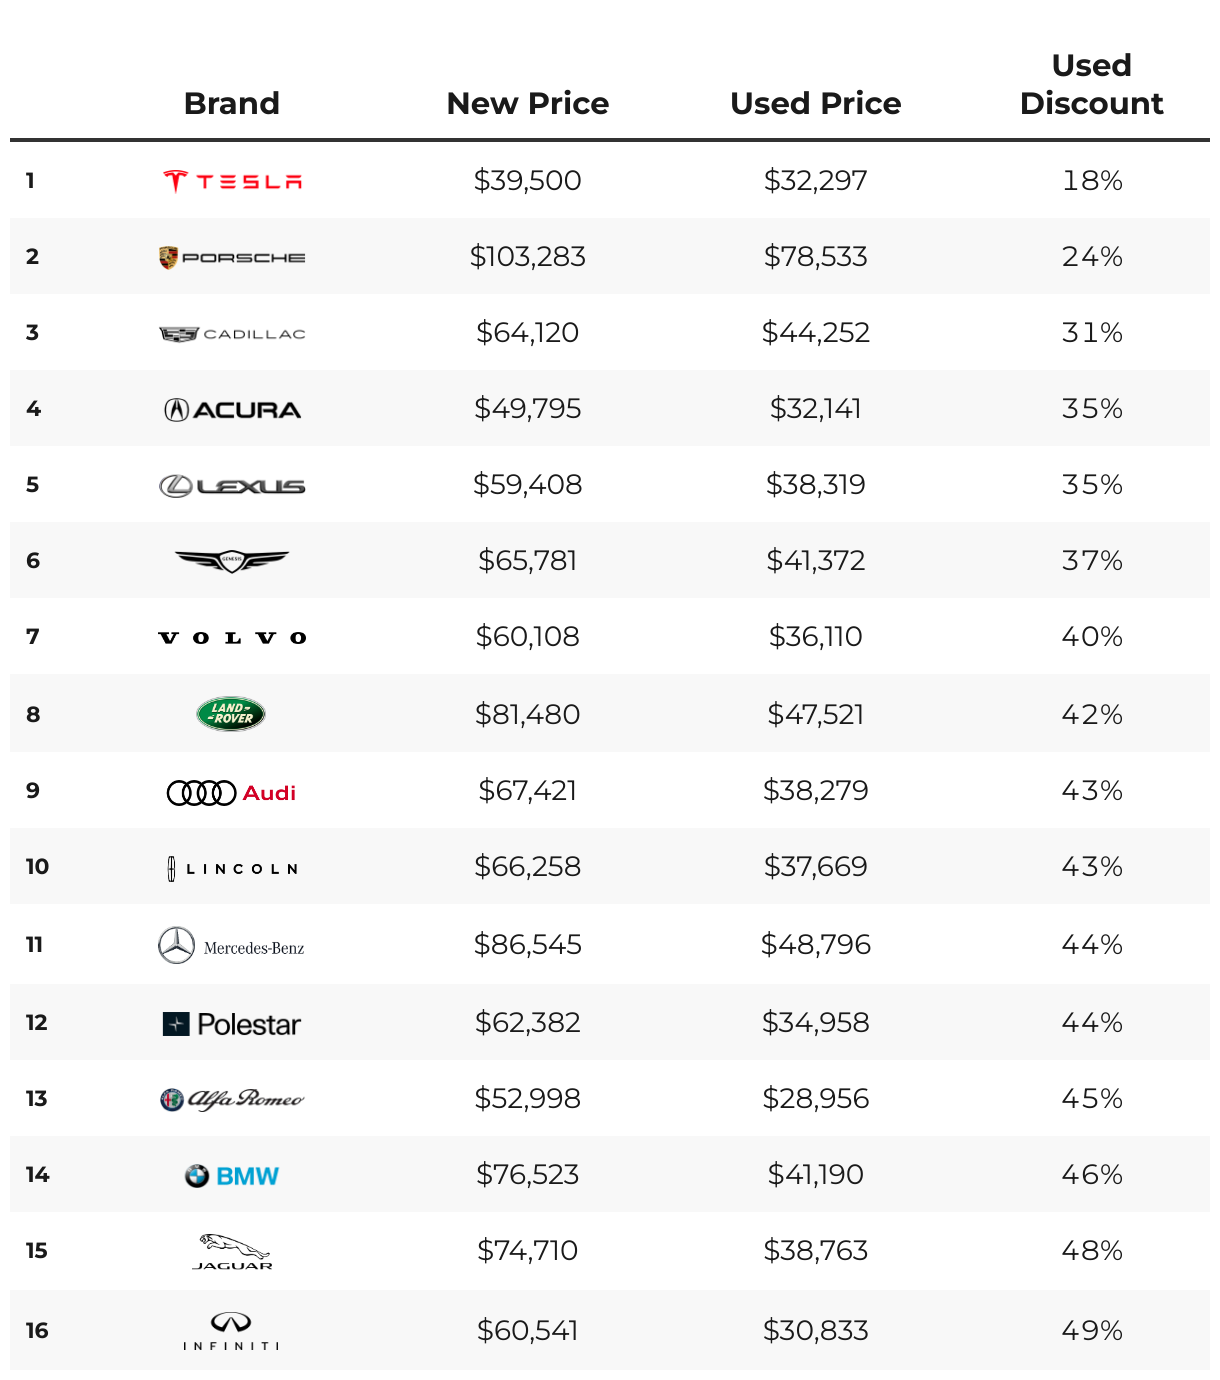The width and height of the screenshot is (1220, 1380).
Task: Select the Porsche brand logo
Action: [x=232, y=257]
